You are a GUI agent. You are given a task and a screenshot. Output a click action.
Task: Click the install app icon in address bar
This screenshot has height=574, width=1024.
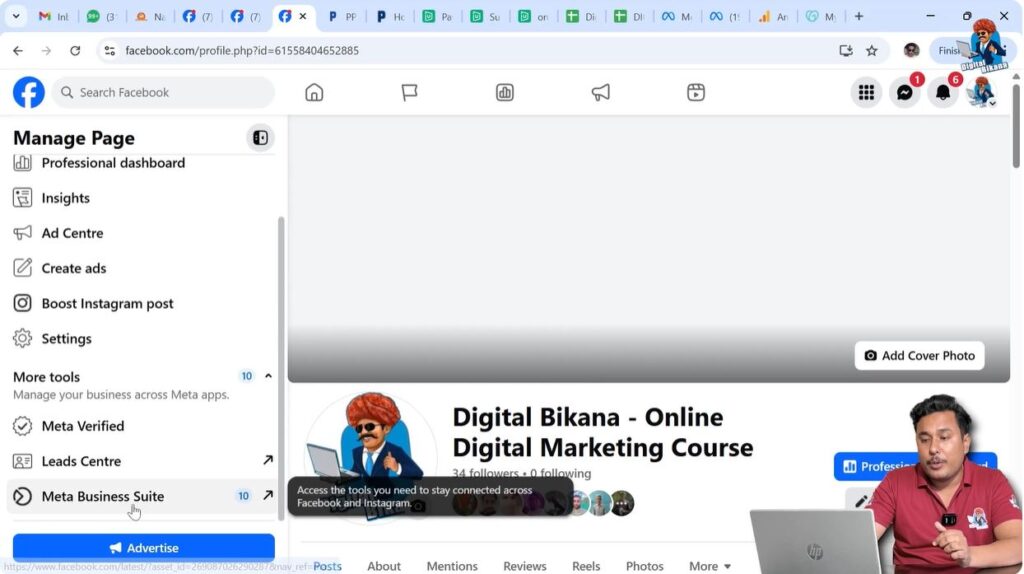coord(846,50)
